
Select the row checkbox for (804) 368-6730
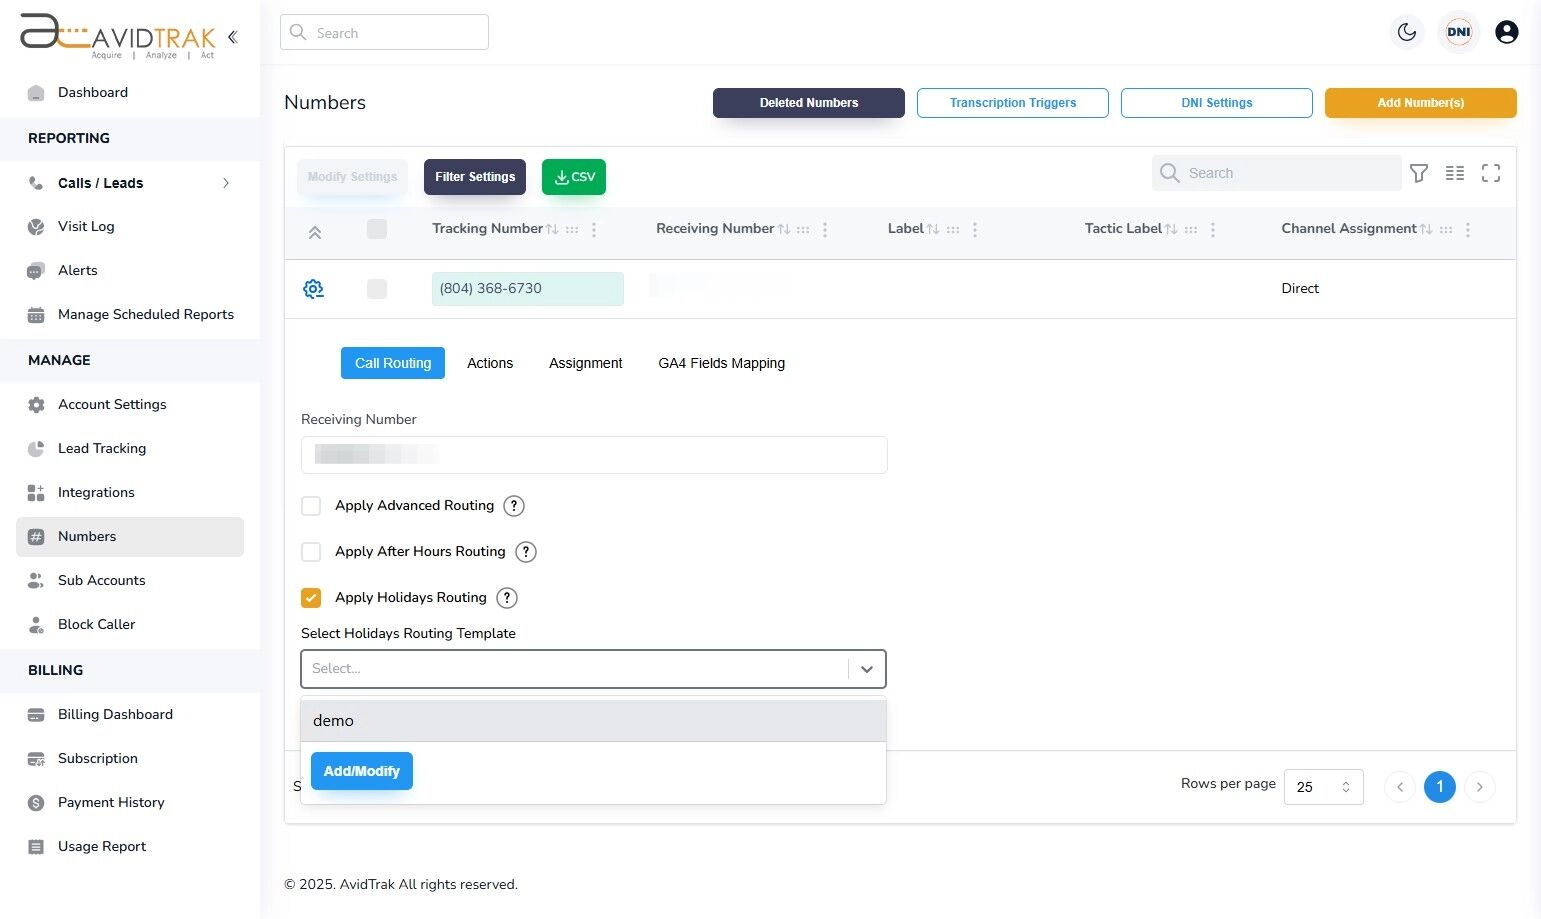point(377,289)
